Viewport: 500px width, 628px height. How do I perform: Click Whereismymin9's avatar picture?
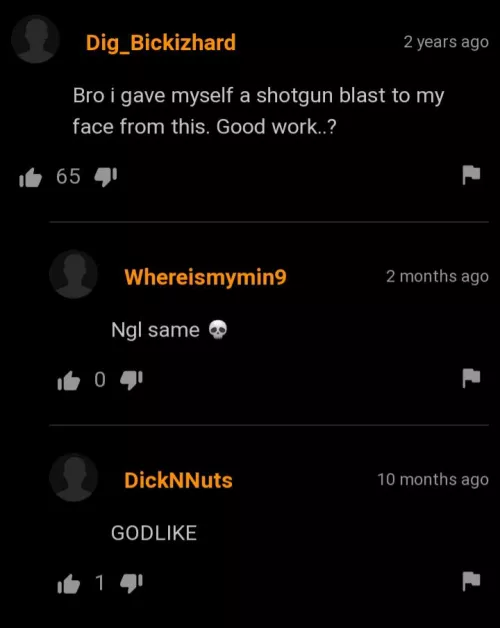pyautogui.click(x=73, y=274)
